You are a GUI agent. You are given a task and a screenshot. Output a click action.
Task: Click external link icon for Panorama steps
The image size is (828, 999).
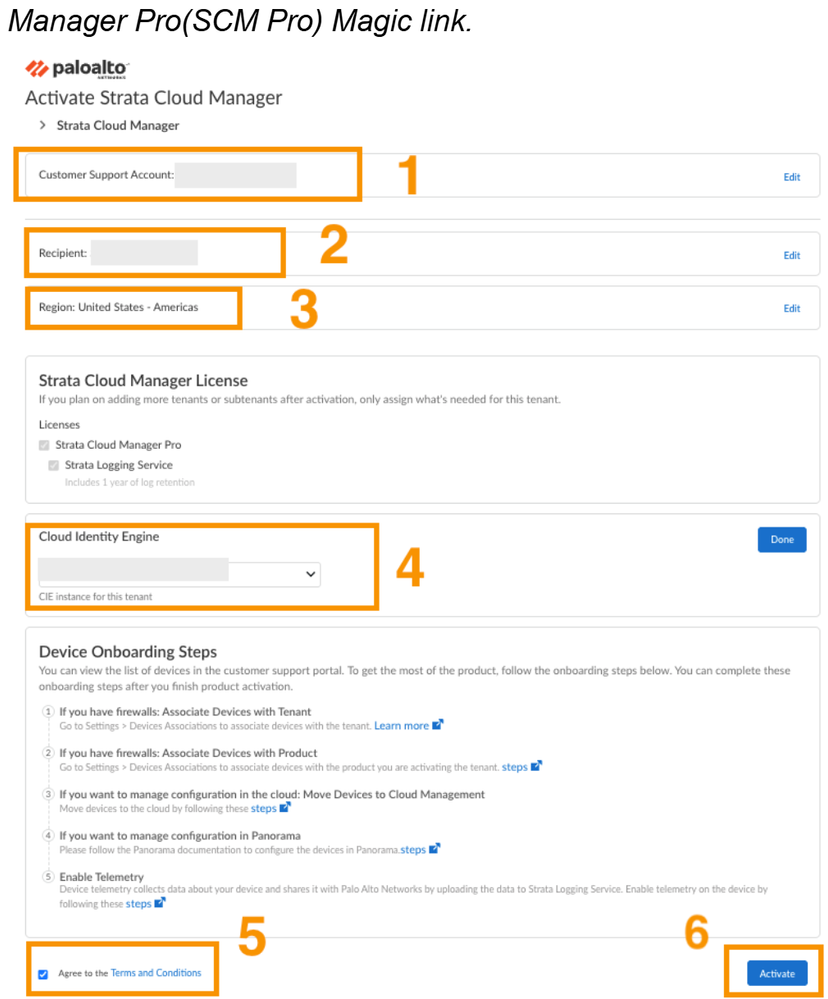click(434, 849)
